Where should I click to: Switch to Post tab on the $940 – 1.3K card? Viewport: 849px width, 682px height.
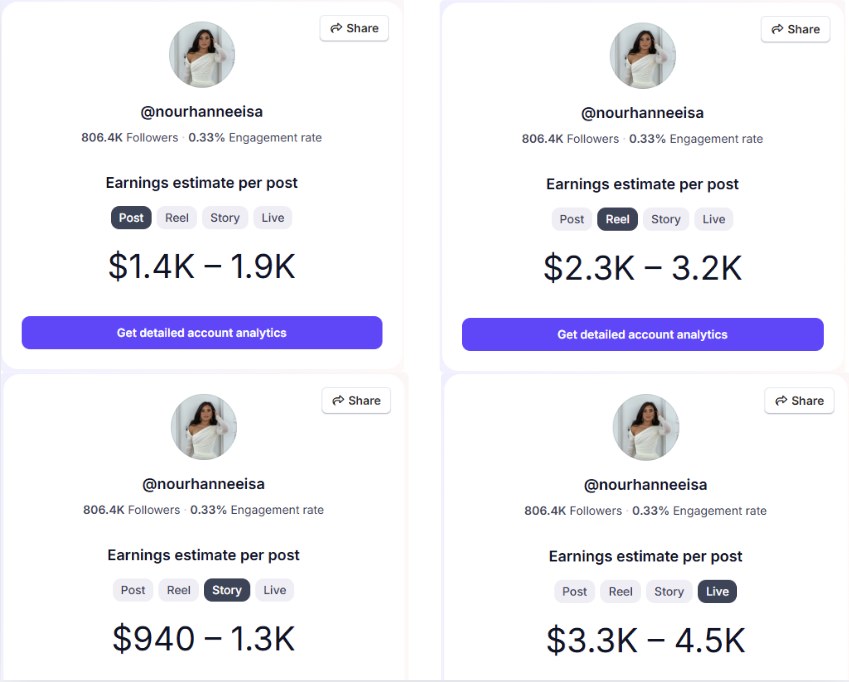tap(133, 590)
